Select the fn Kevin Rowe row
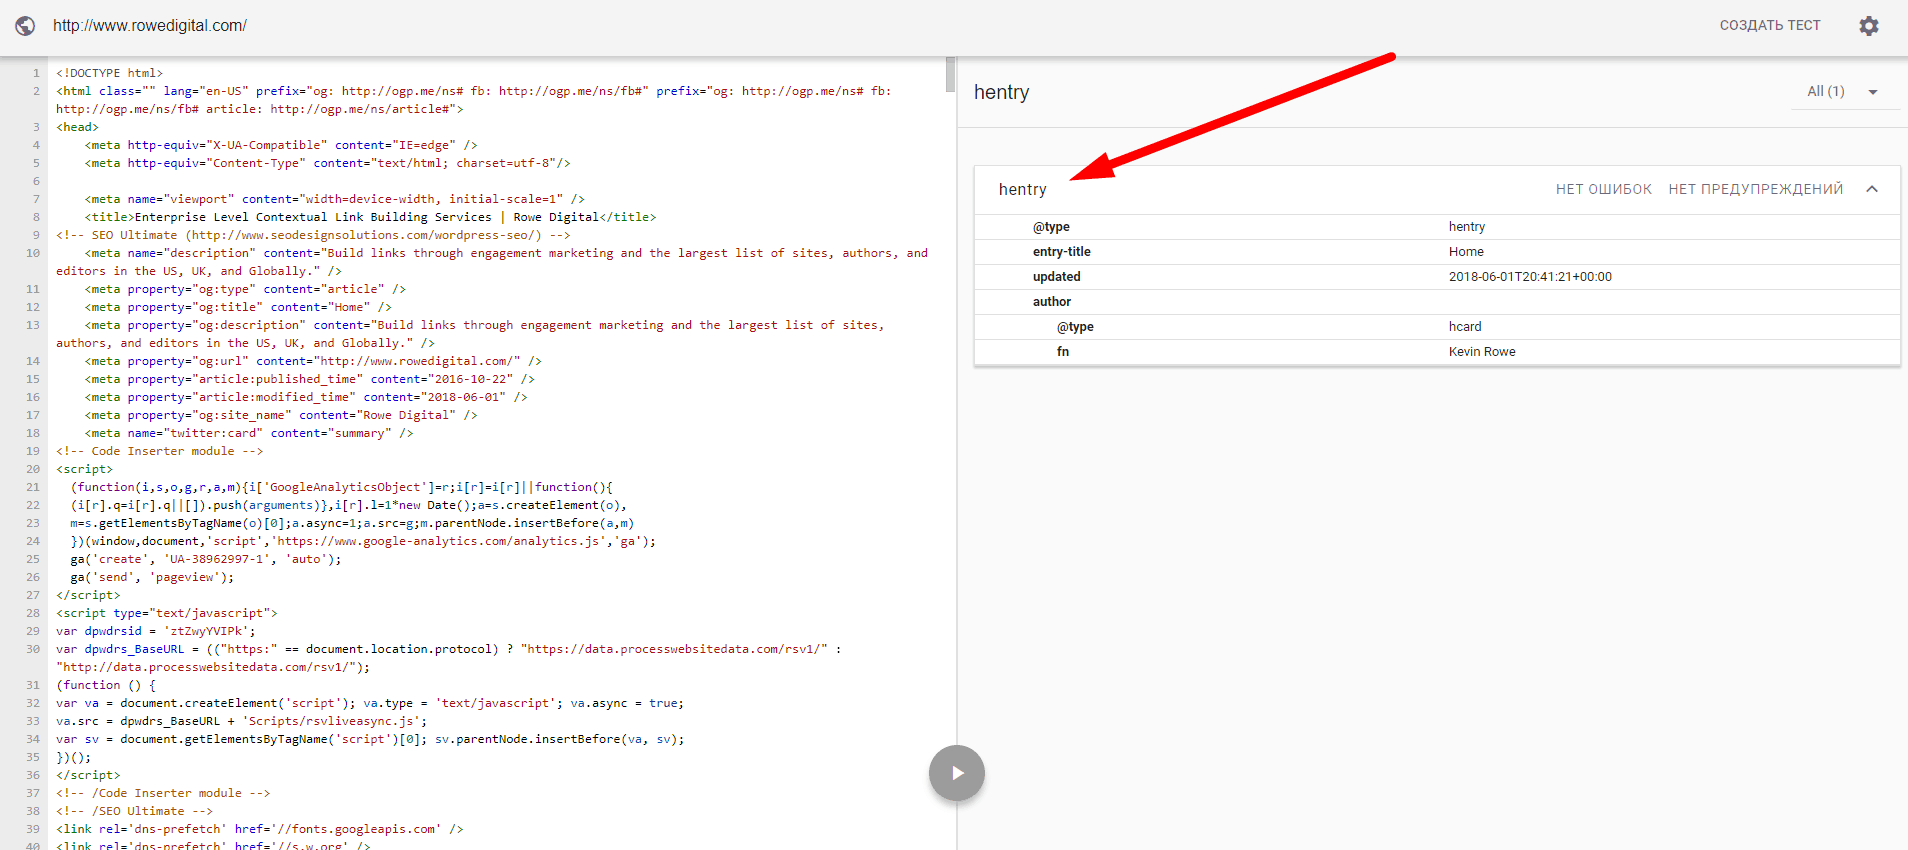The height and width of the screenshot is (850, 1908). [x=1436, y=352]
